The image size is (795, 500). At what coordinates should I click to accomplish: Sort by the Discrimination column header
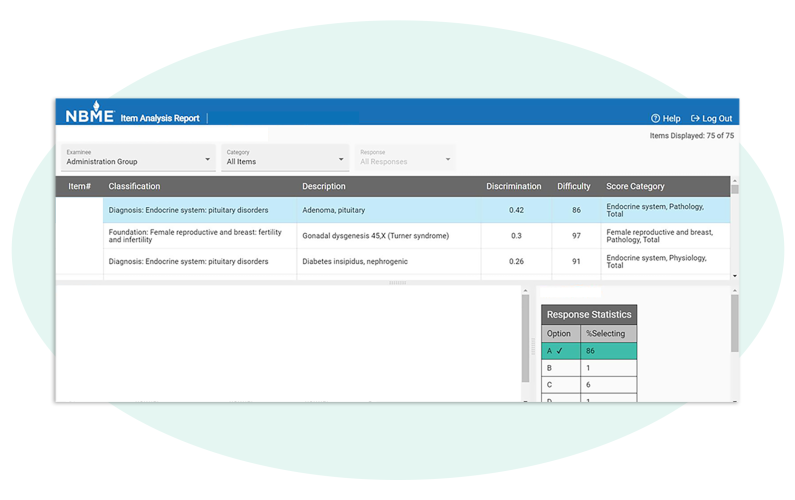(513, 186)
